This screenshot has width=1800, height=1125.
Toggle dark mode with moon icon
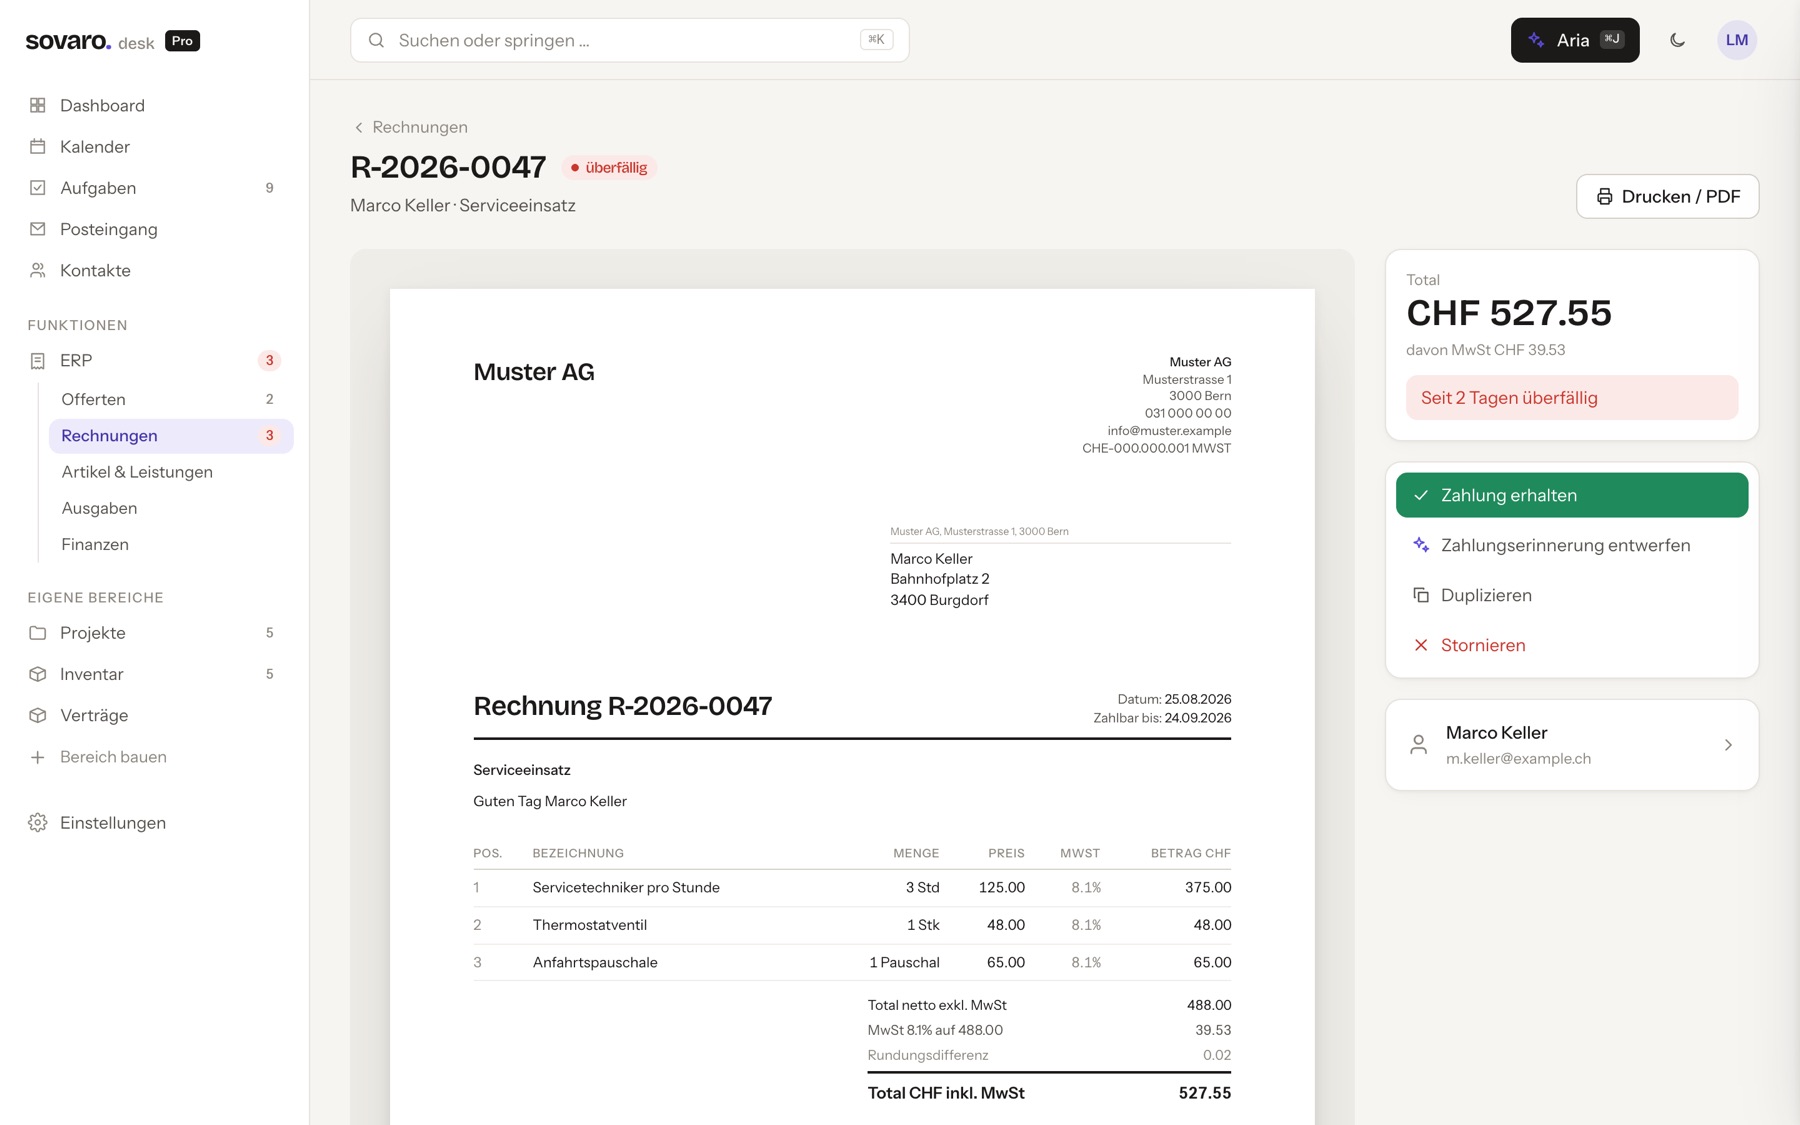pyautogui.click(x=1677, y=40)
